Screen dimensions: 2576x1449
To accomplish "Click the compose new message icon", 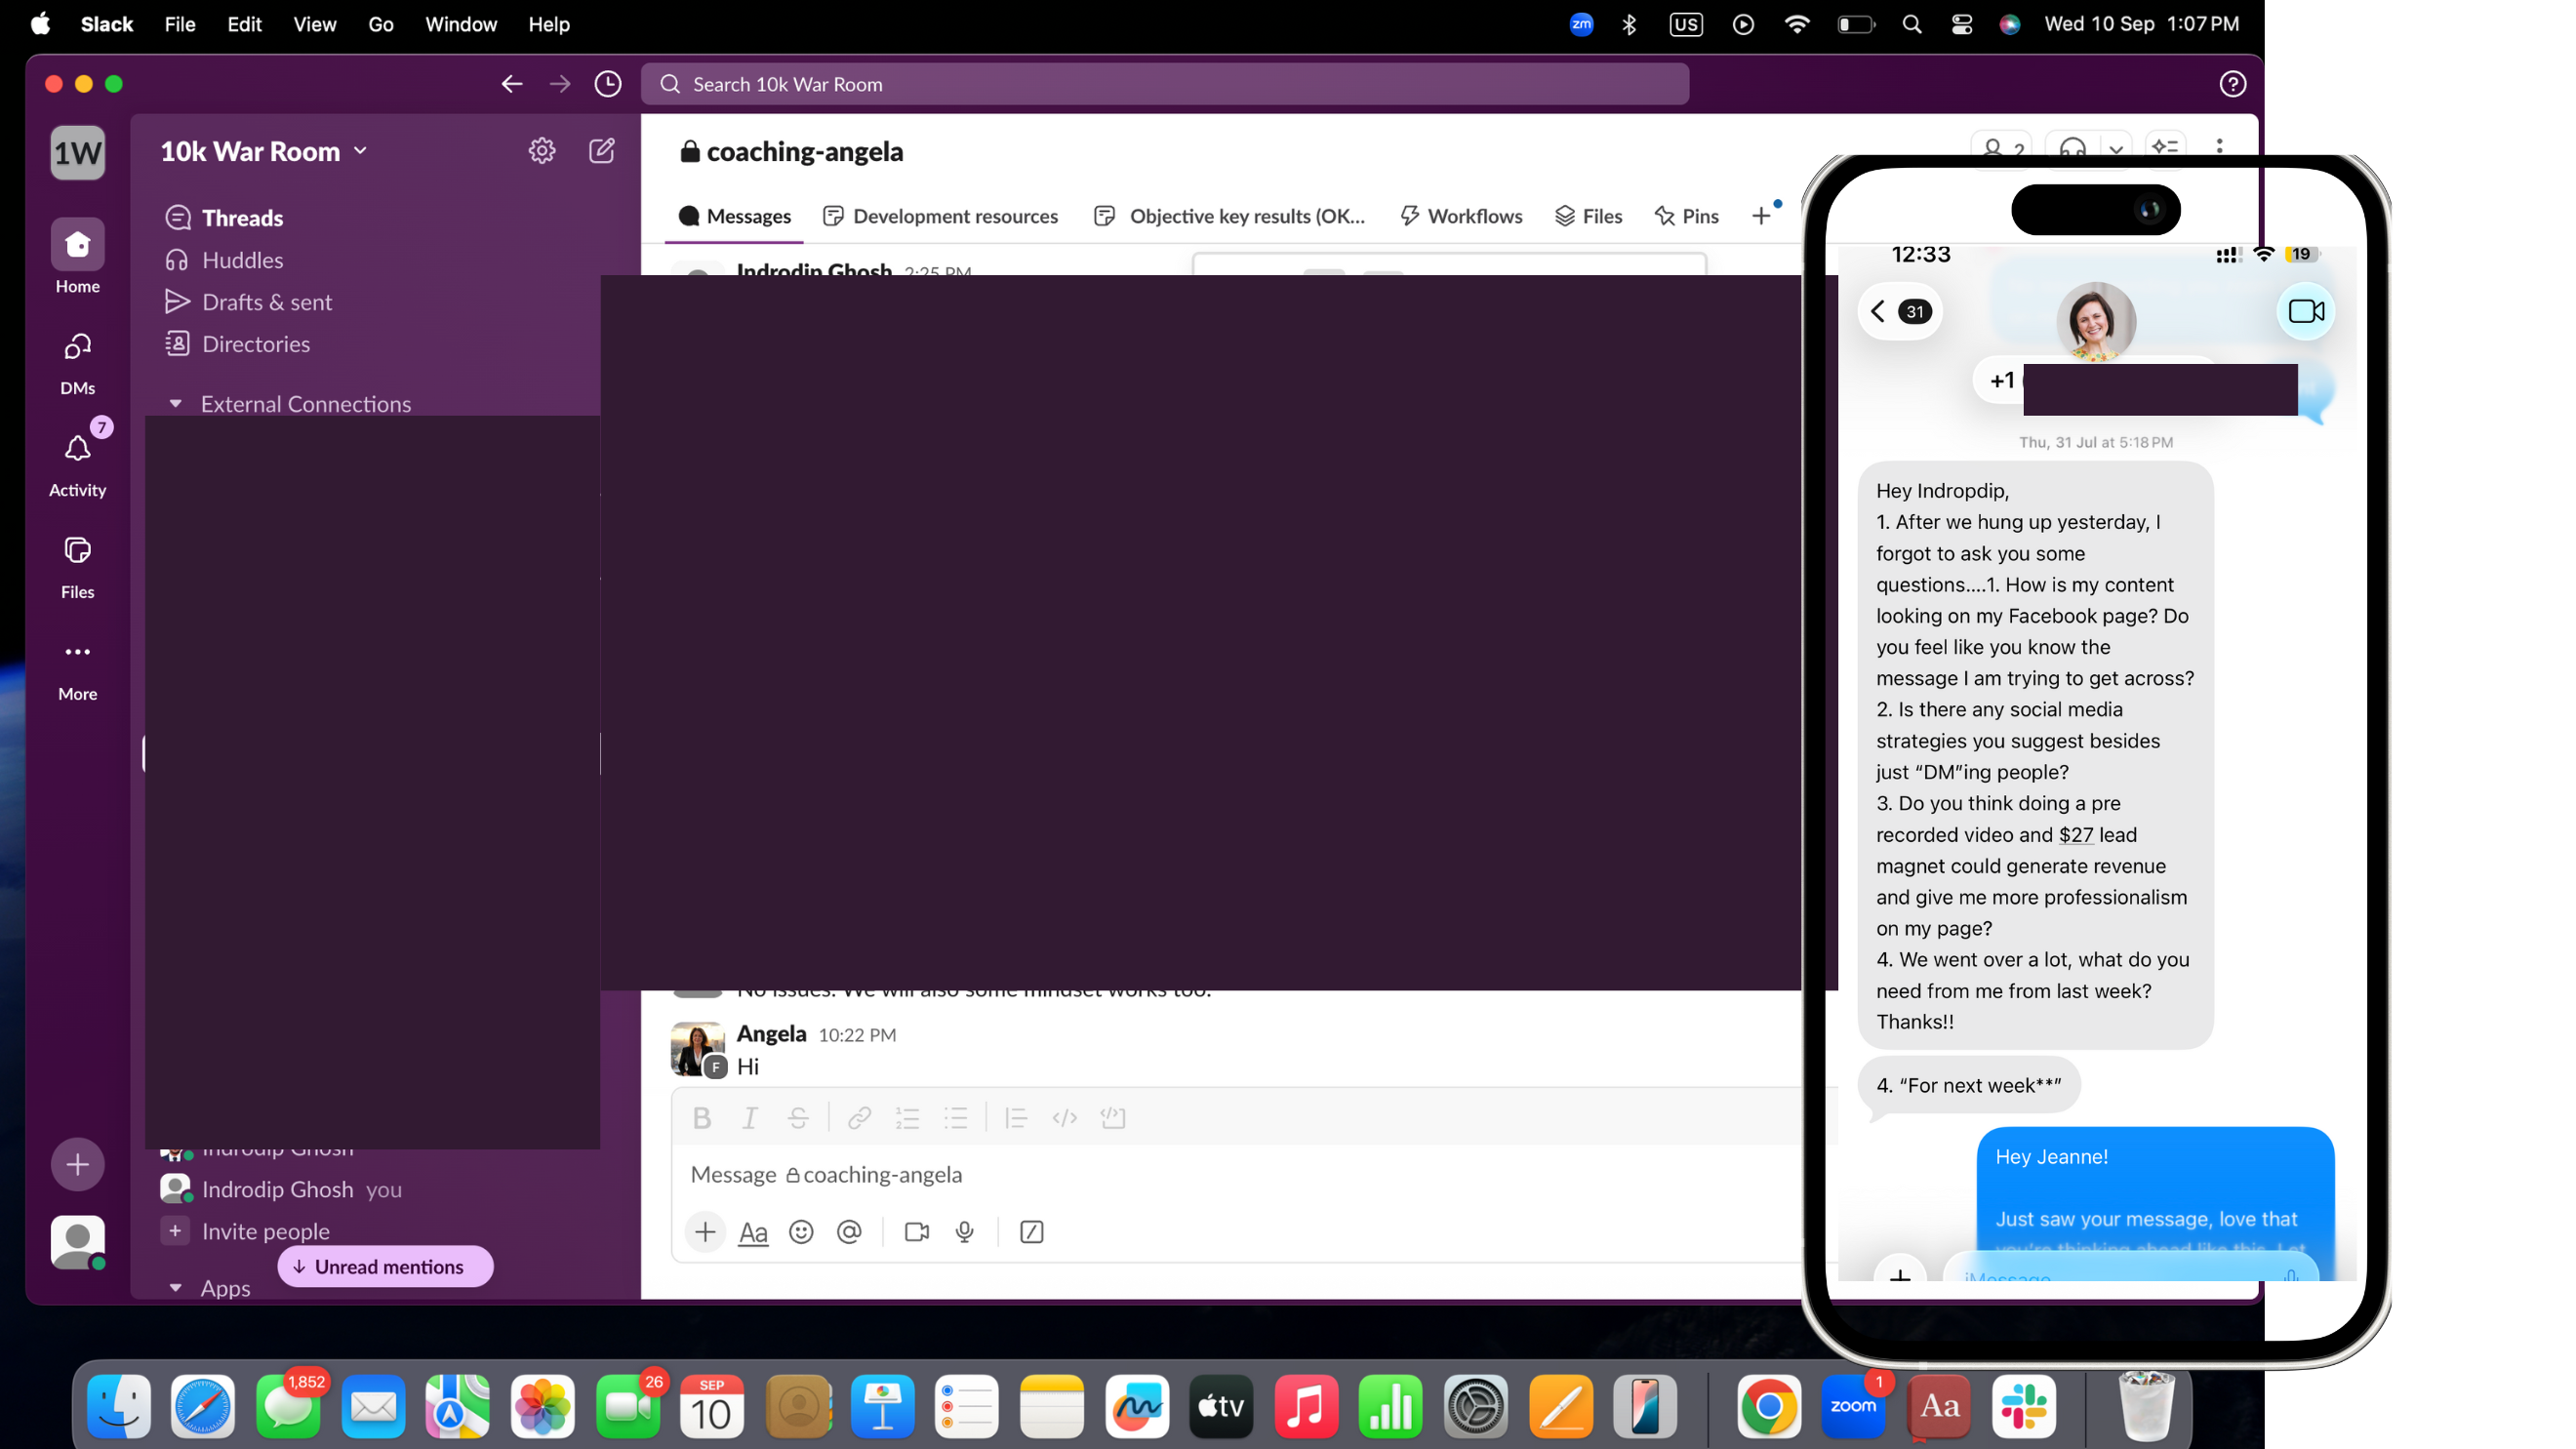I will [601, 151].
